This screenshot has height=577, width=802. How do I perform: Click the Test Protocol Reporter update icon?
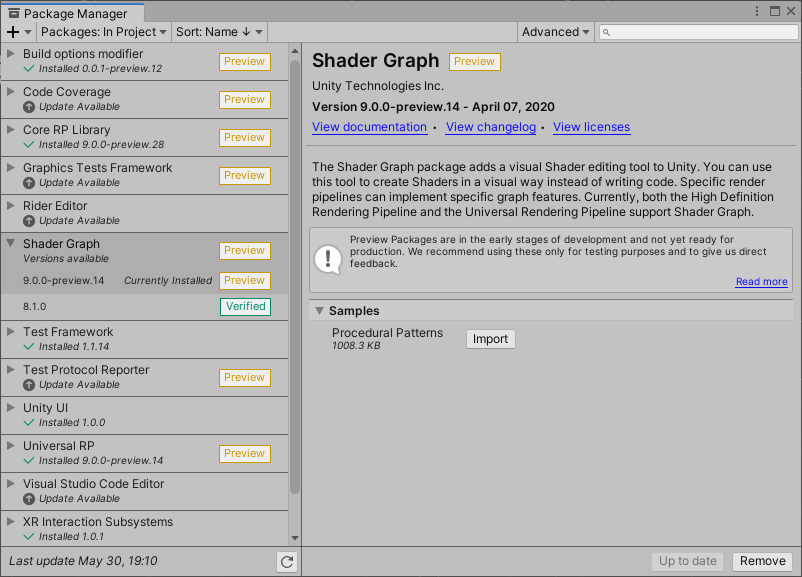29,385
